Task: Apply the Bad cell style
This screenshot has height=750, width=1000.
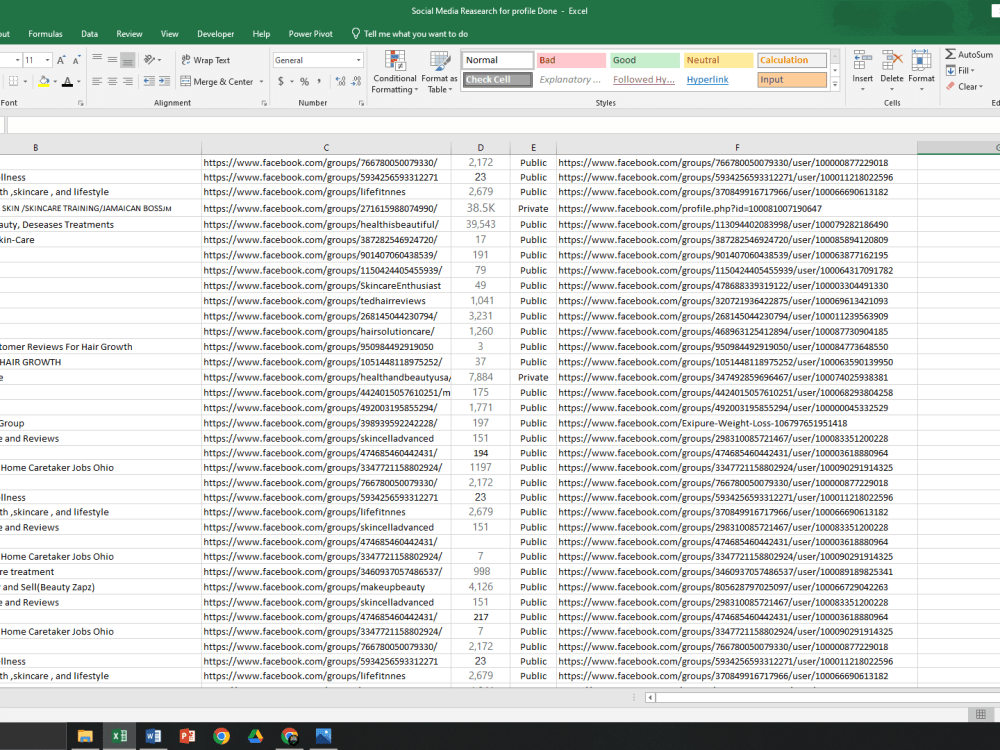Action: coord(571,60)
